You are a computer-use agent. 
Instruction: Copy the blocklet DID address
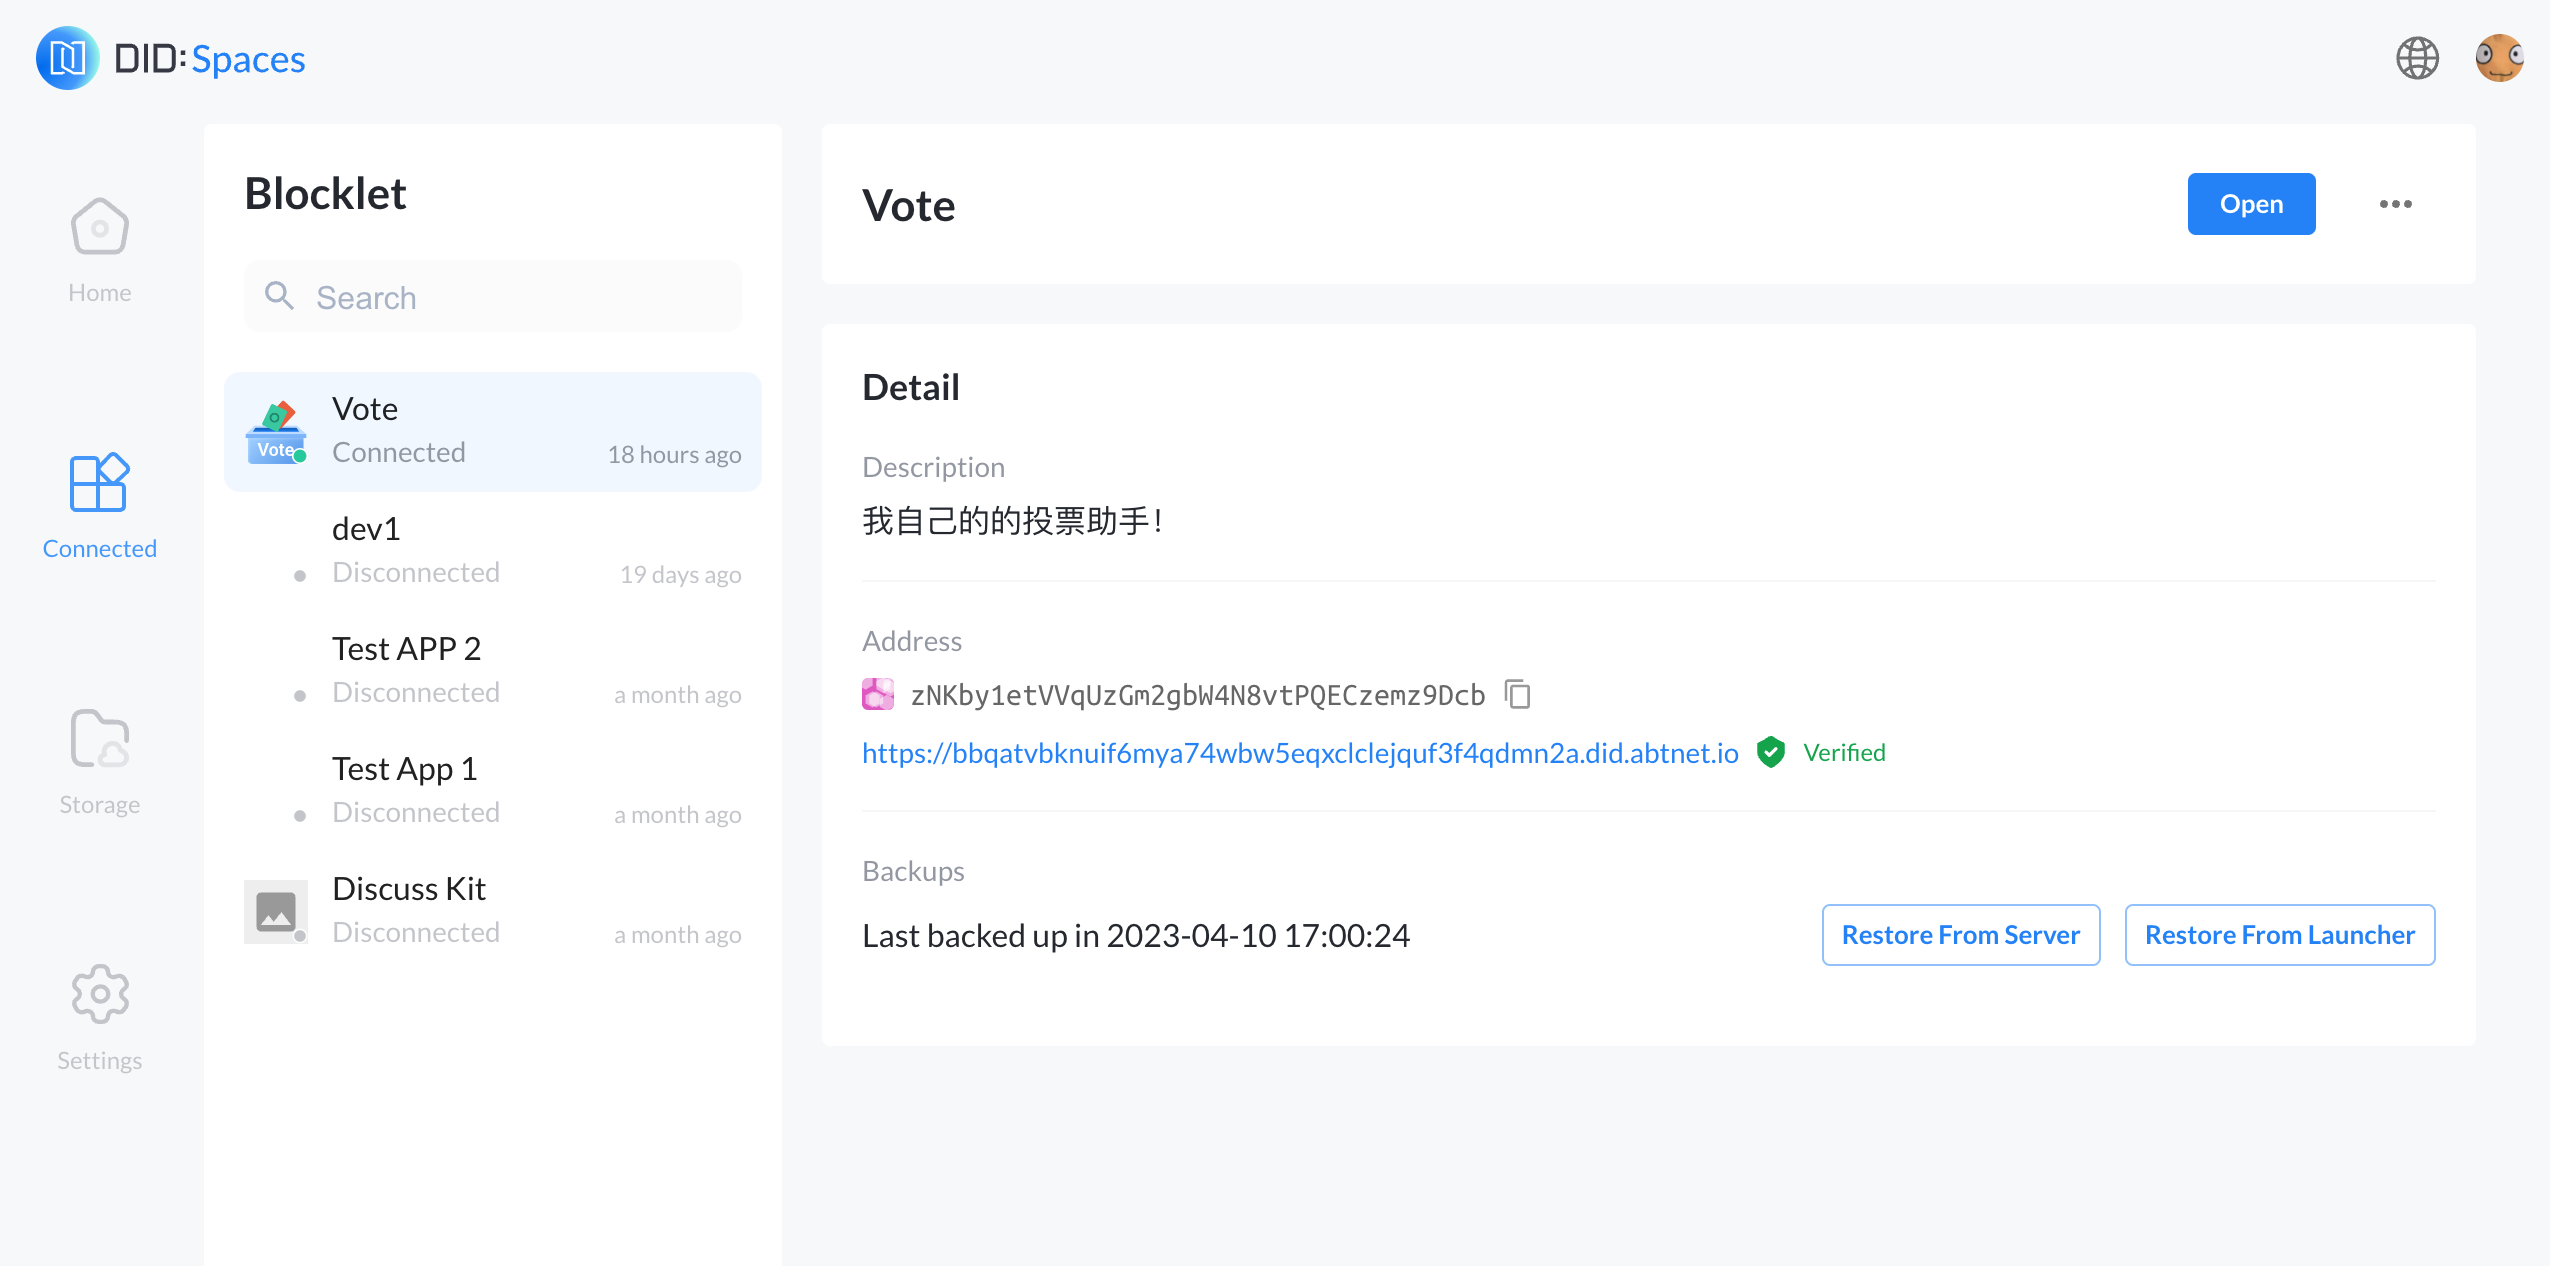(x=1517, y=694)
